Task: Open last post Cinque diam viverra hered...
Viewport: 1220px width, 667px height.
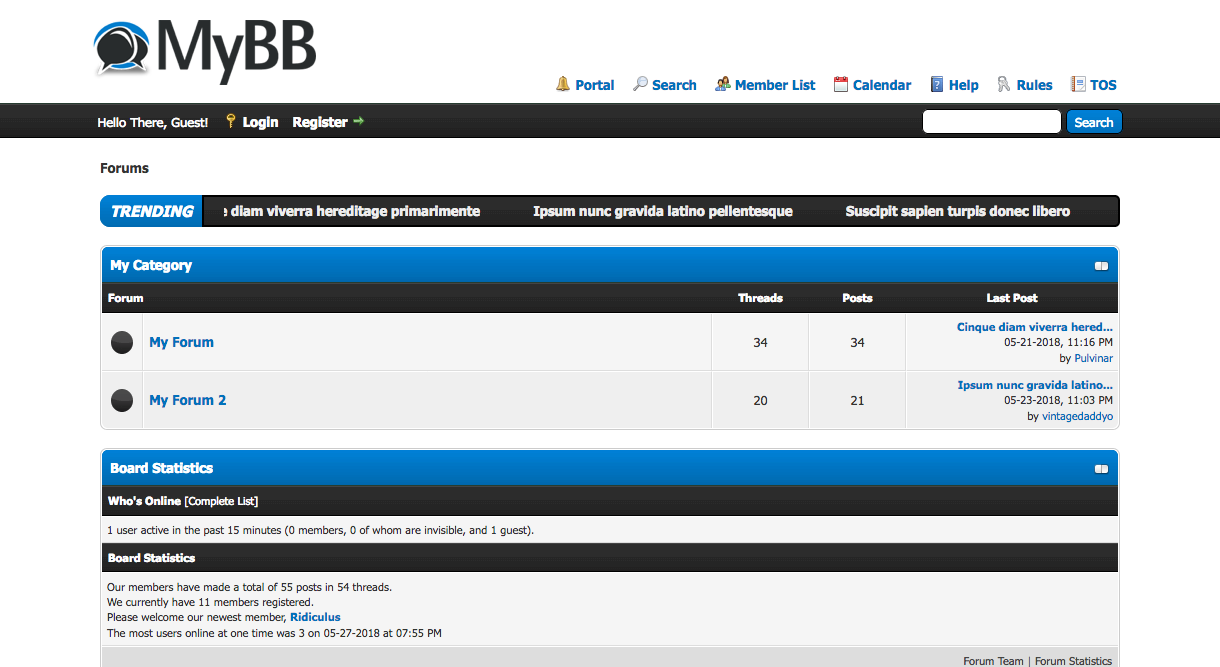Action: (1035, 327)
